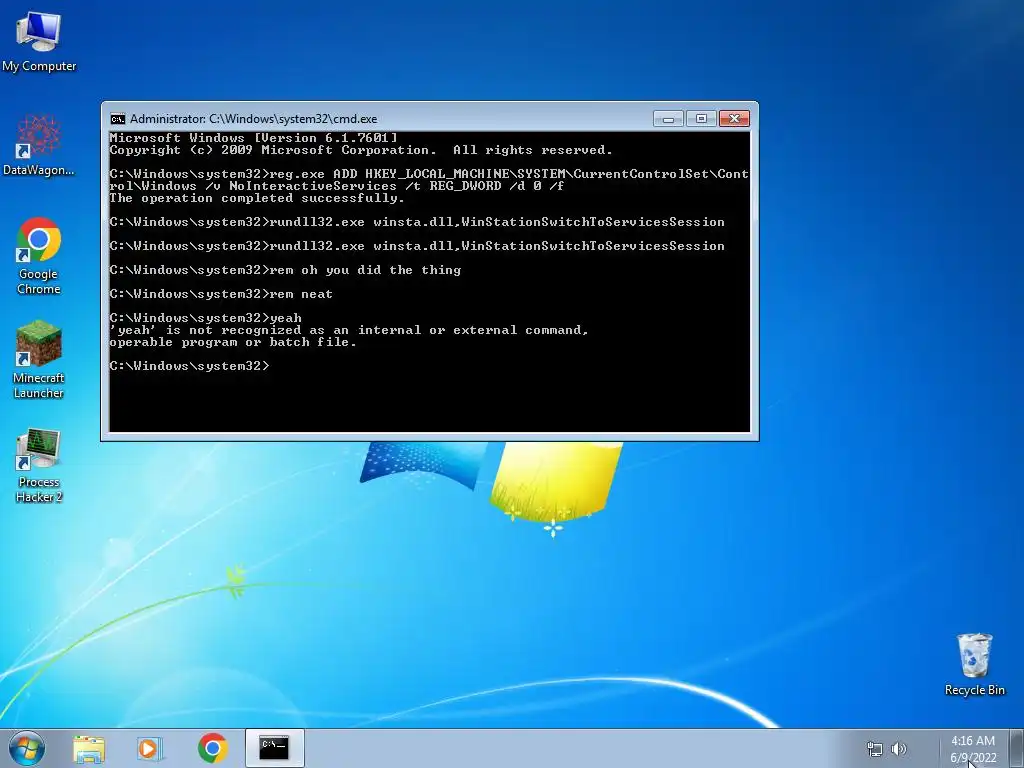Viewport: 1024px width, 768px height.
Task: Close the Administrator cmd.exe window
Action: tap(734, 119)
